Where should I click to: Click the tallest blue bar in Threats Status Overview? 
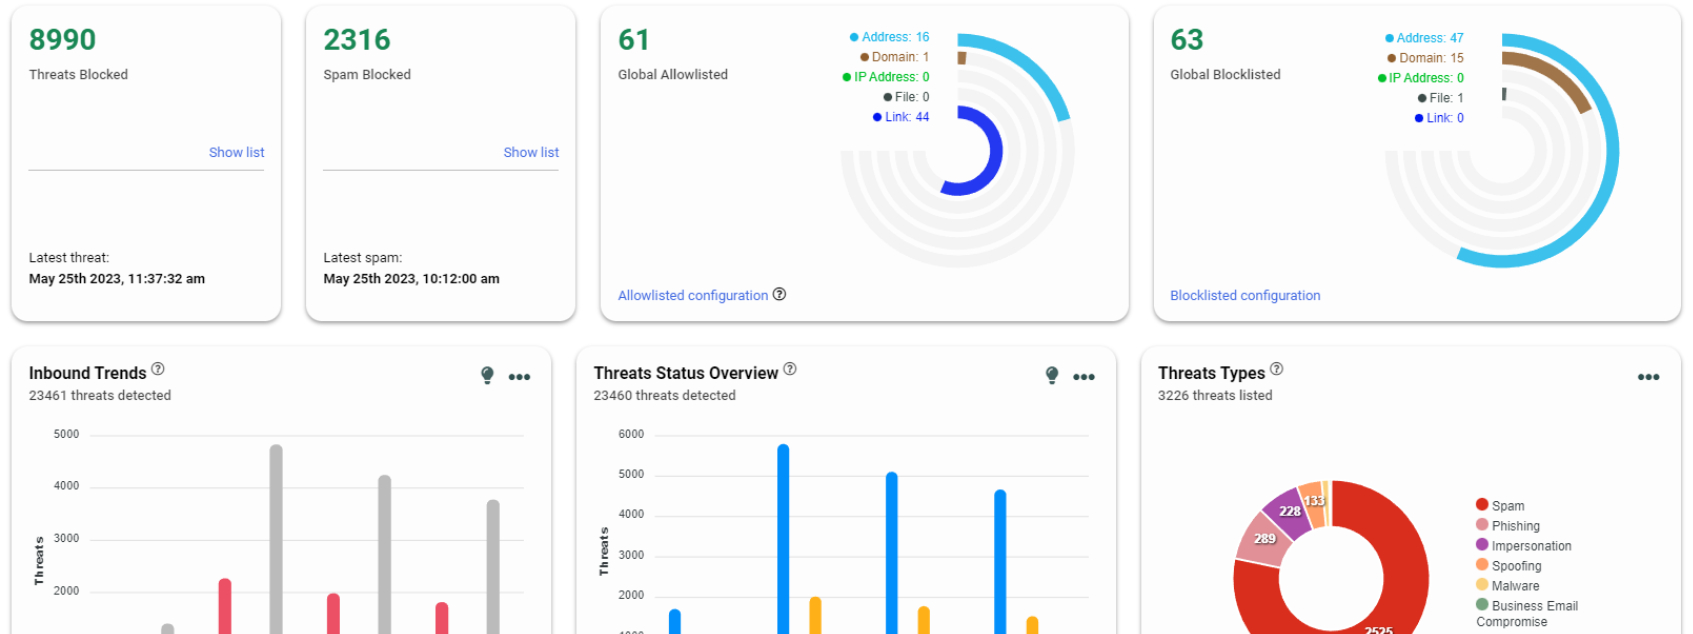783,539
